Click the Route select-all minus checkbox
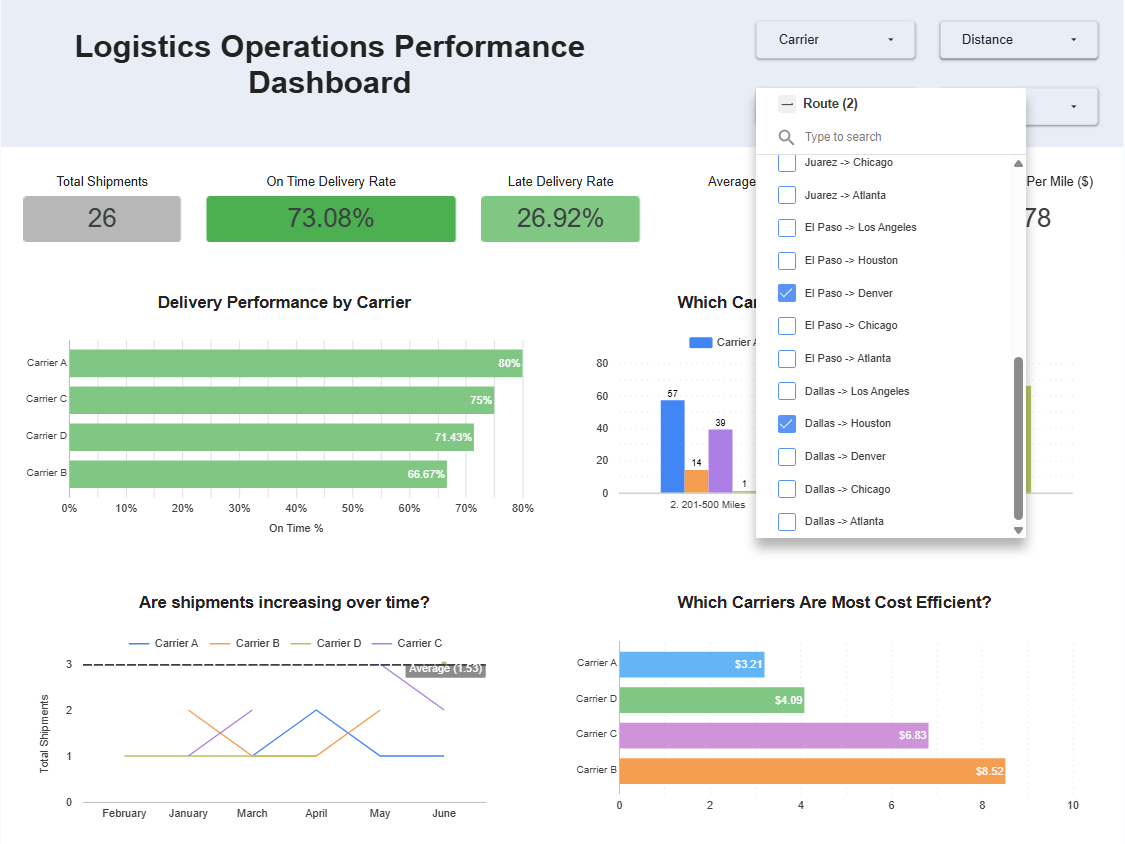1125x844 pixels. coord(787,104)
